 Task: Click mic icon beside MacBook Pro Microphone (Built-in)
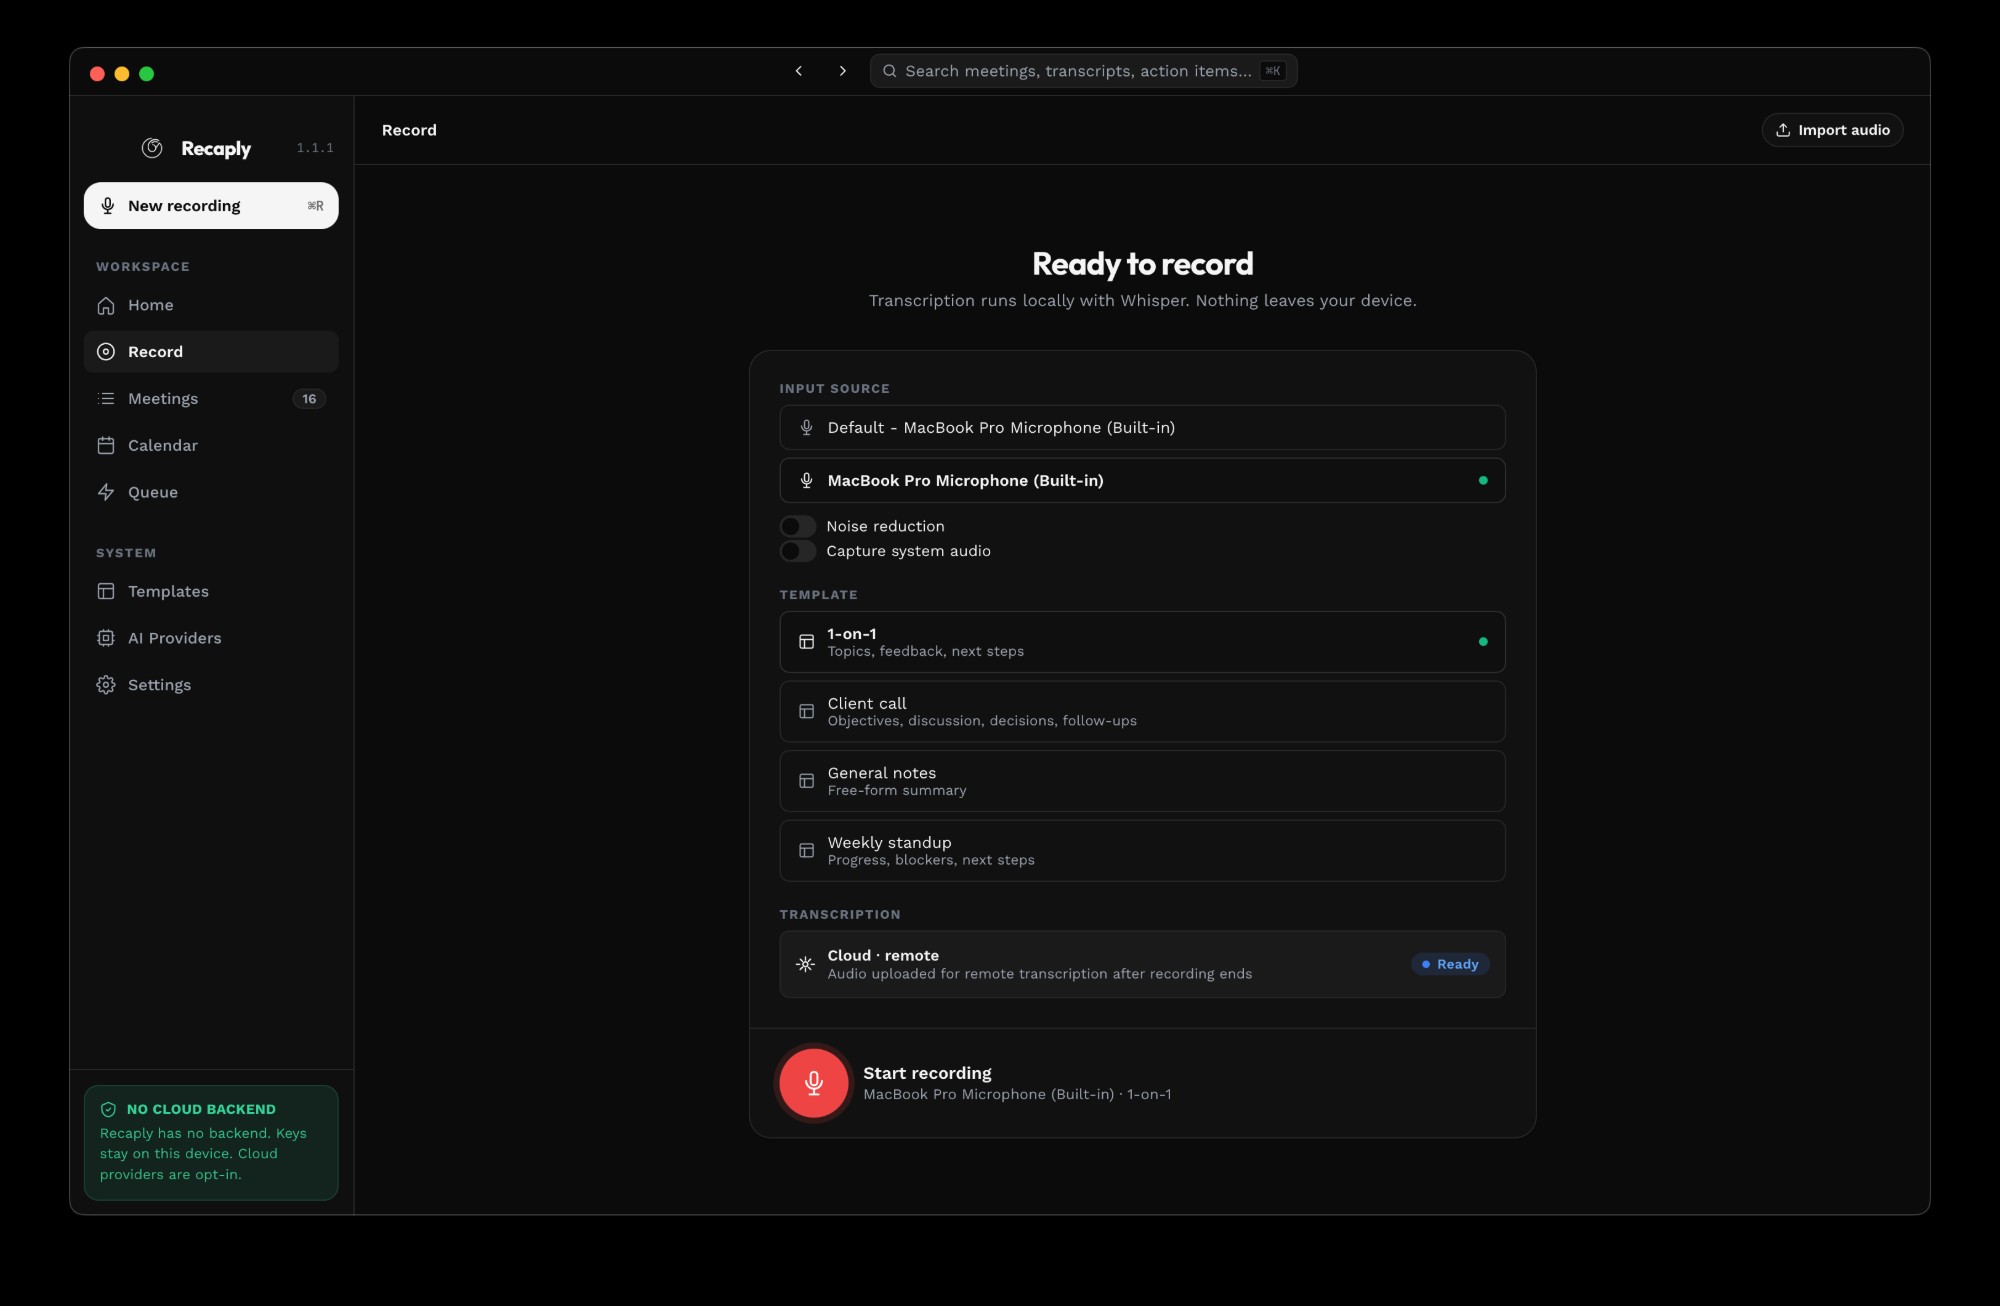click(806, 481)
